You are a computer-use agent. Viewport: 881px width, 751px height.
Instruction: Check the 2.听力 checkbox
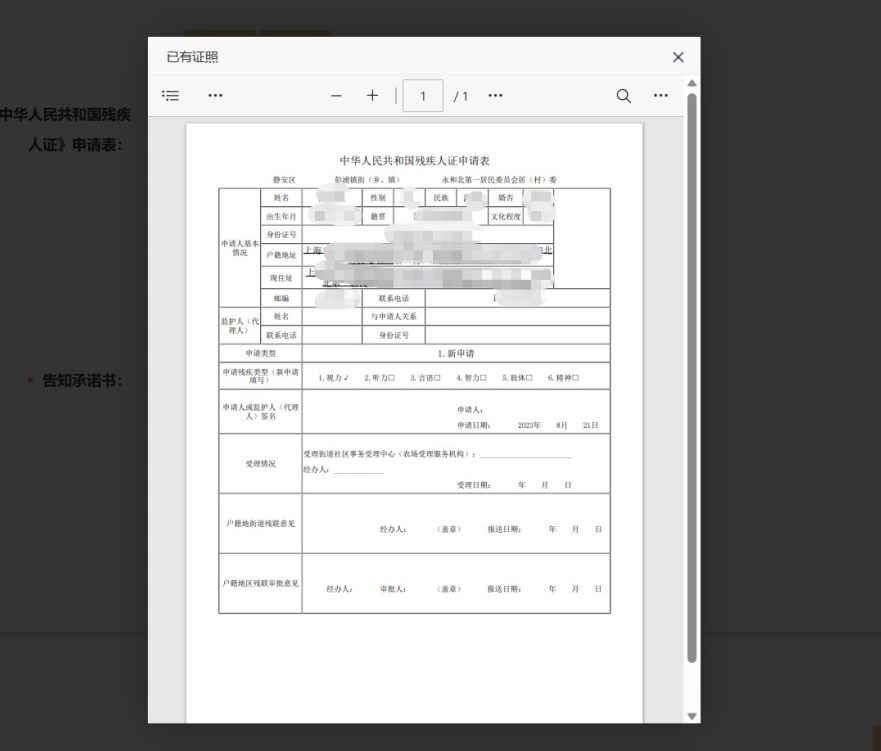(x=392, y=378)
